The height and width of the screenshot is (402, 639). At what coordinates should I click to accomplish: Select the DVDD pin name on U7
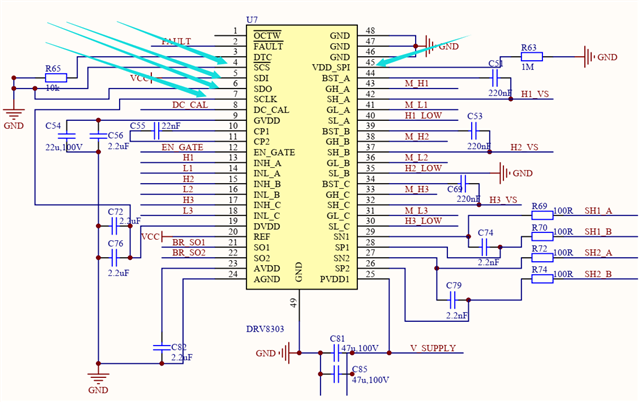267,226
